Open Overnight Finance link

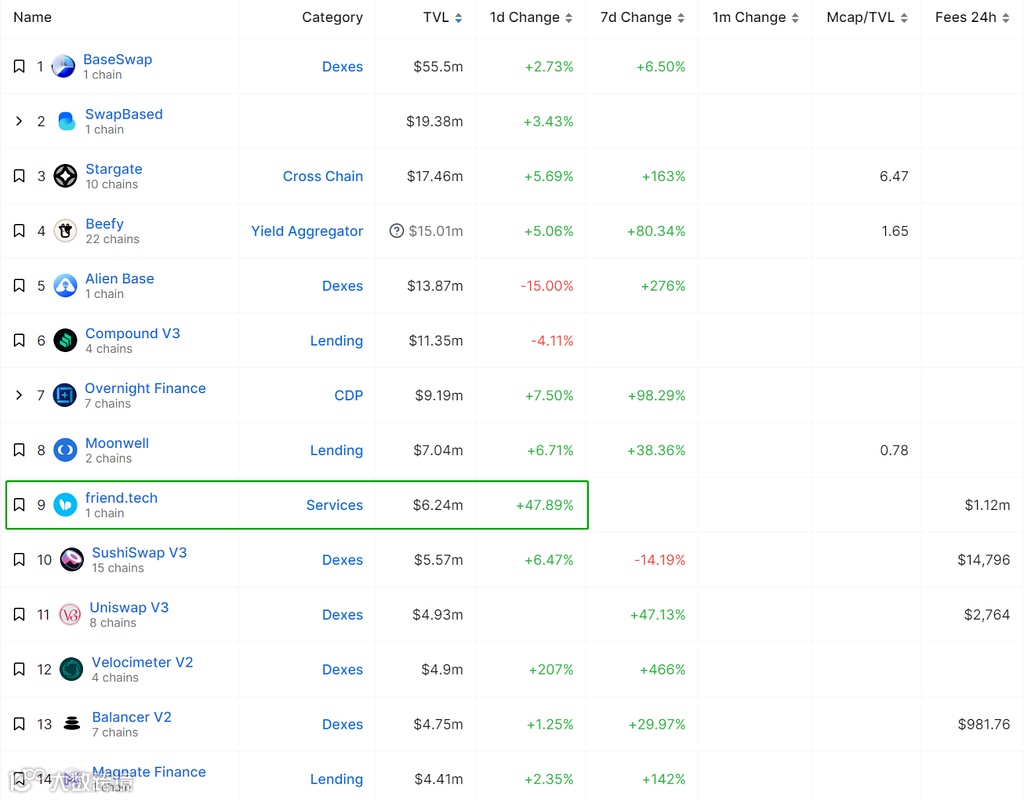click(145, 389)
